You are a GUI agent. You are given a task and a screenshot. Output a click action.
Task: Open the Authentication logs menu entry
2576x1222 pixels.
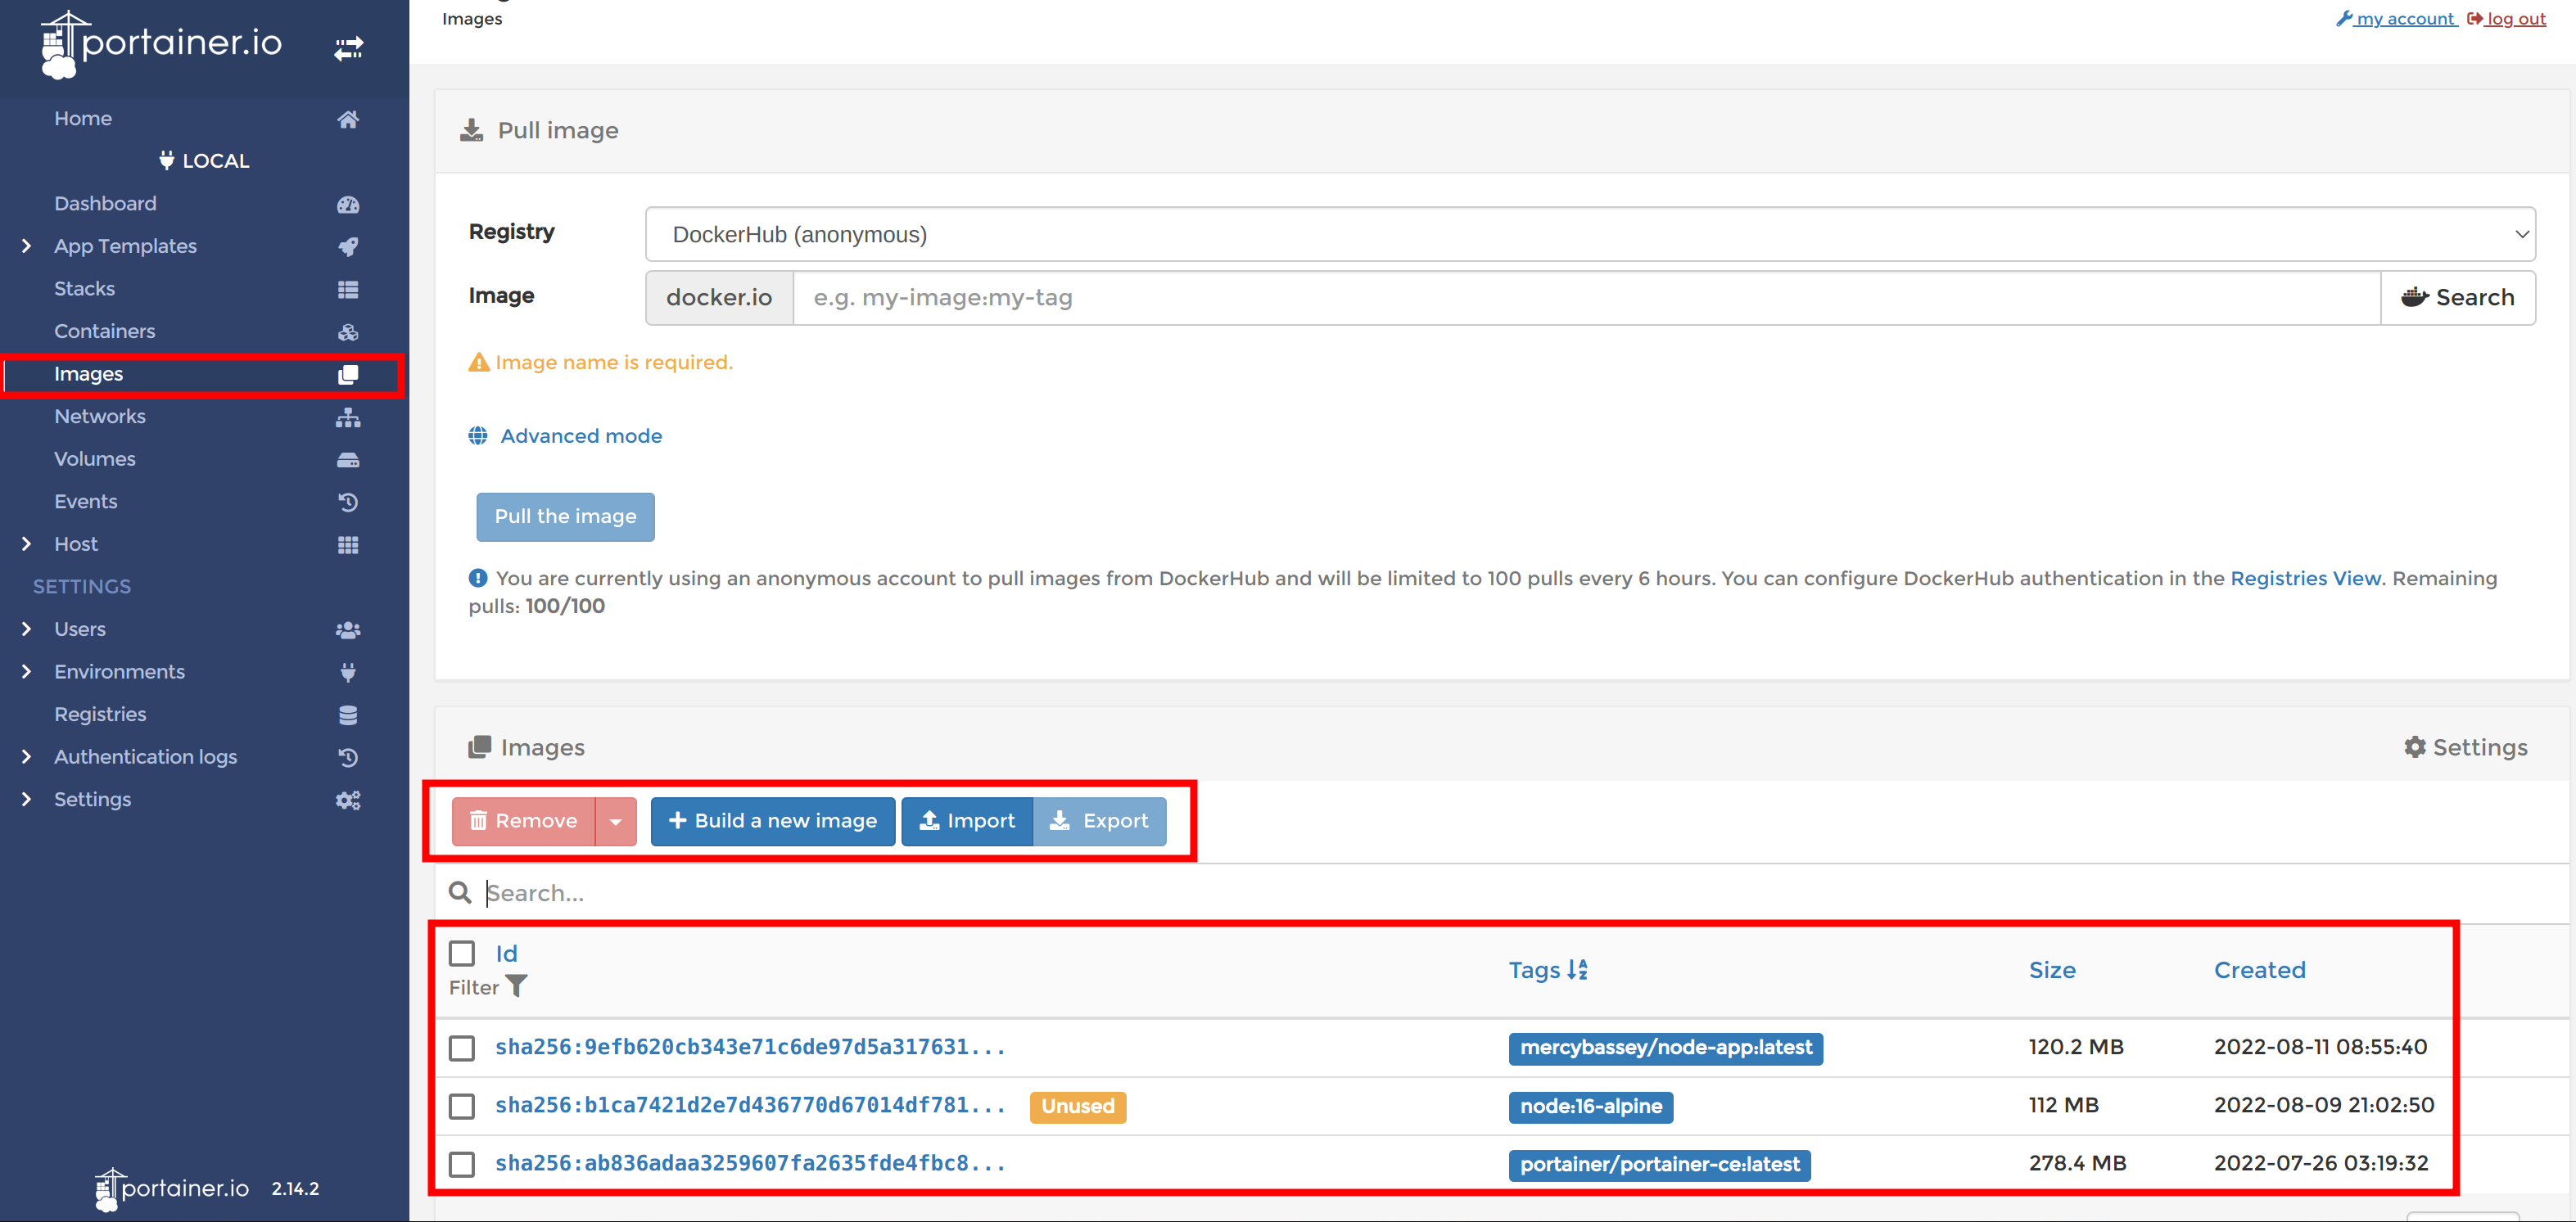(x=145, y=757)
